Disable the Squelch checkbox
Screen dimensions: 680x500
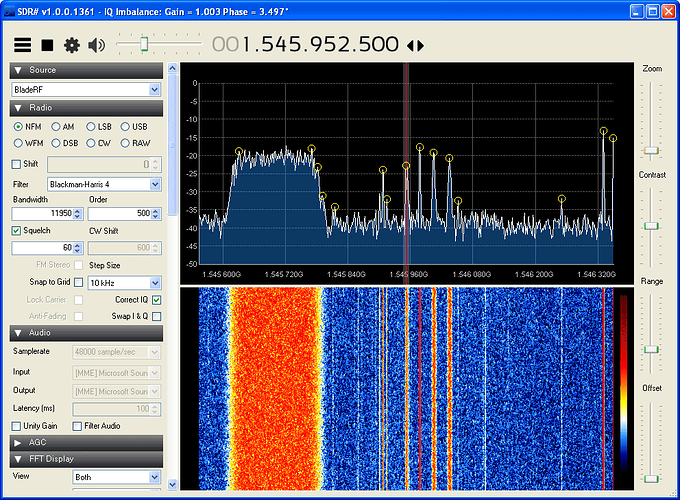coord(17,230)
